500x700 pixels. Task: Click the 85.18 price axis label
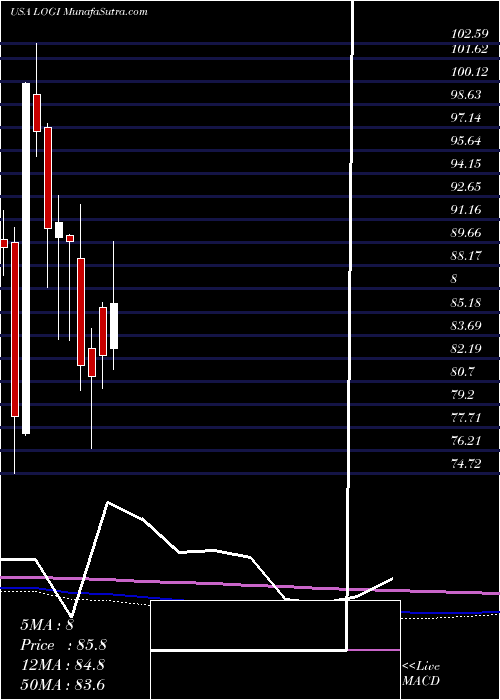pos(466,303)
